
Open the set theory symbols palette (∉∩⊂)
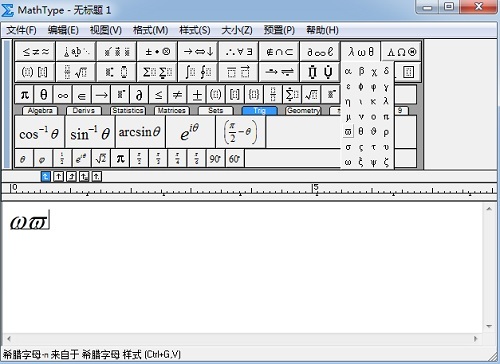[x=279, y=52]
